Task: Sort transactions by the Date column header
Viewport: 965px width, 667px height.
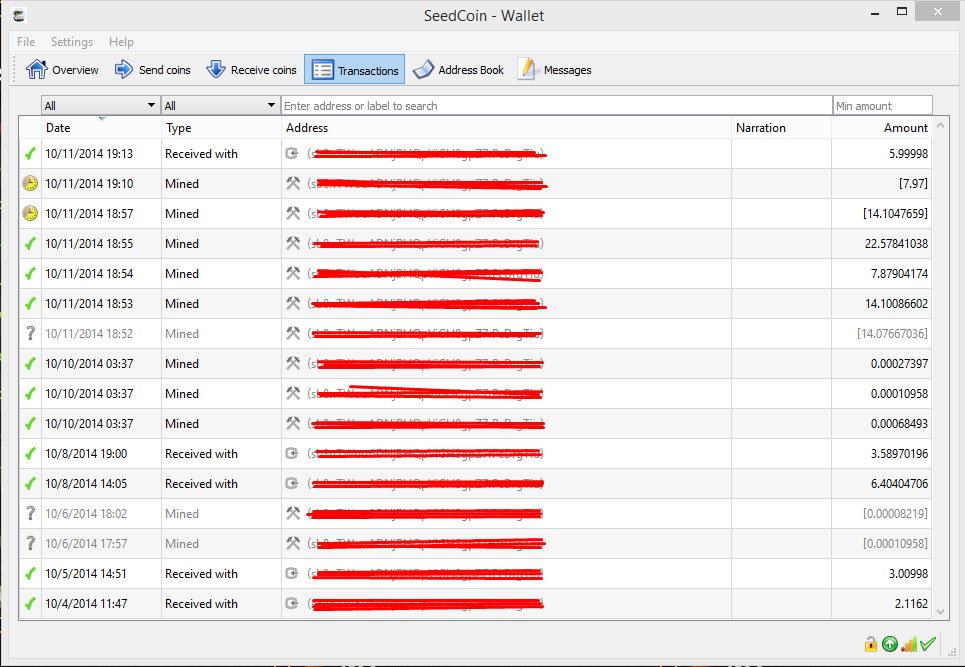Action: click(x=101, y=128)
